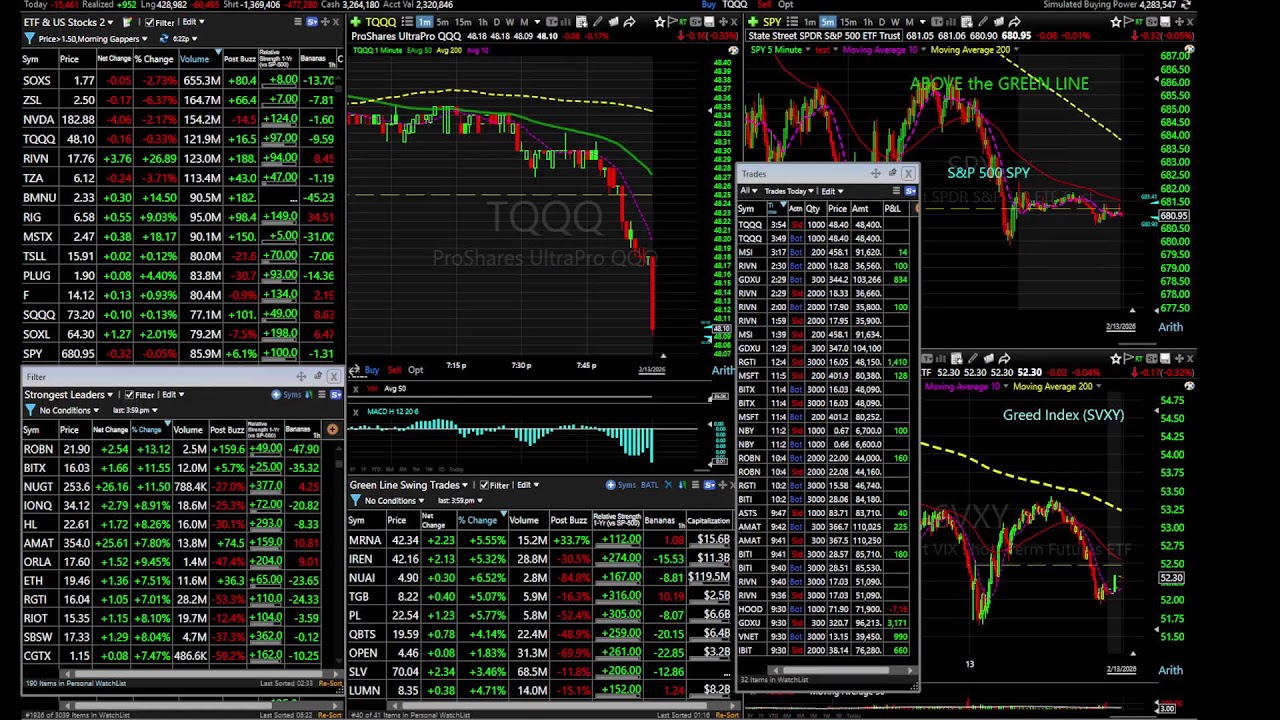The height and width of the screenshot is (720, 1280).
Task: Open No Conditions dropdown in Strongest Leaders
Action: tap(69, 410)
